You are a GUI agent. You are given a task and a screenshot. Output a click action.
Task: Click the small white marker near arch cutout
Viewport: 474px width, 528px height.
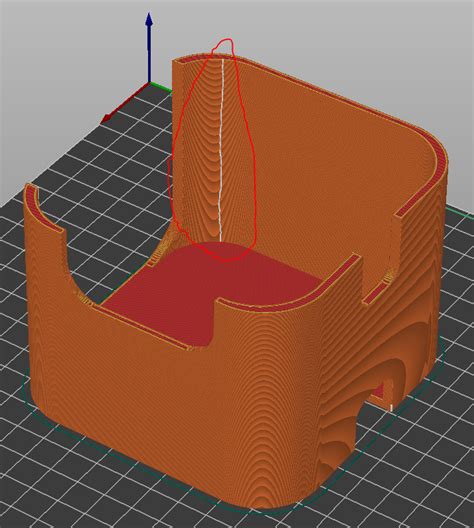click(x=392, y=408)
